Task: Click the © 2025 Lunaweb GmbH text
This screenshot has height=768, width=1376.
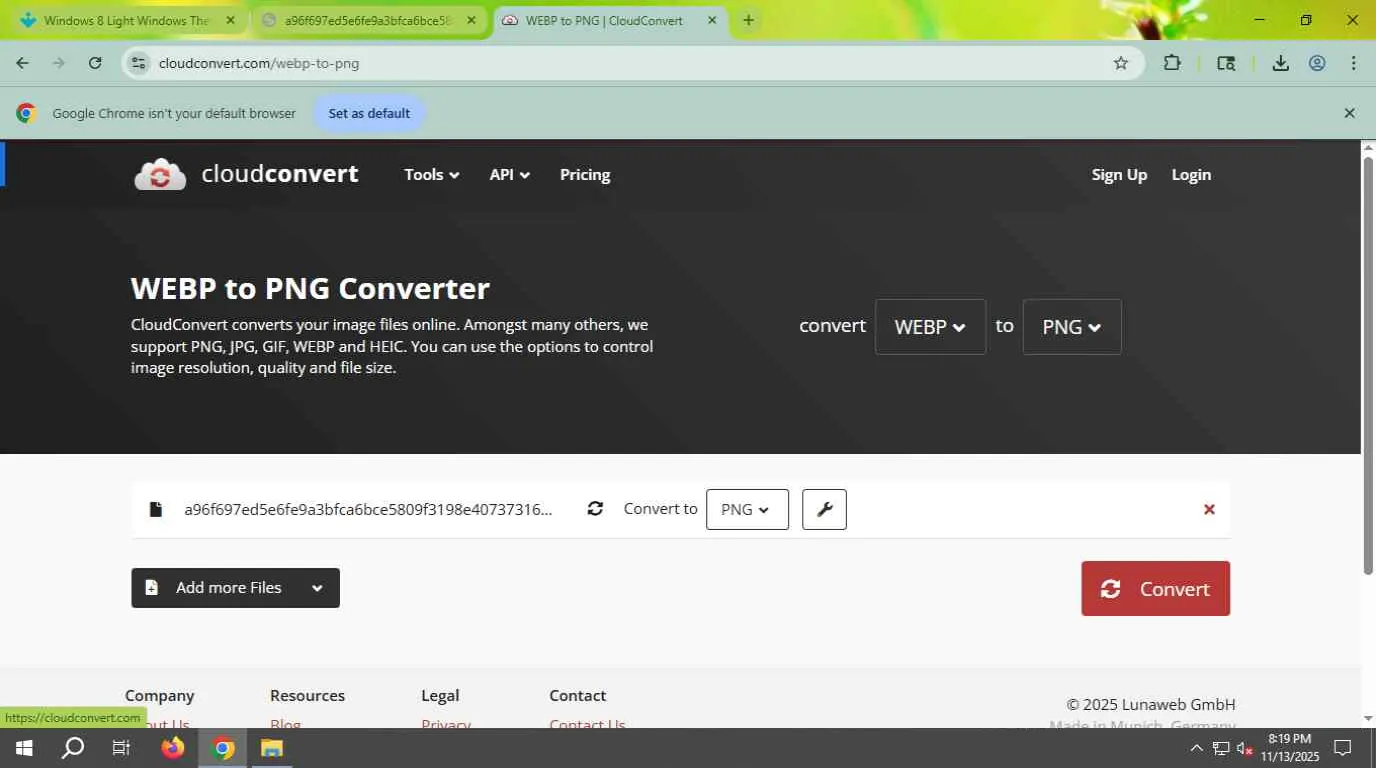Action: coord(1150,704)
